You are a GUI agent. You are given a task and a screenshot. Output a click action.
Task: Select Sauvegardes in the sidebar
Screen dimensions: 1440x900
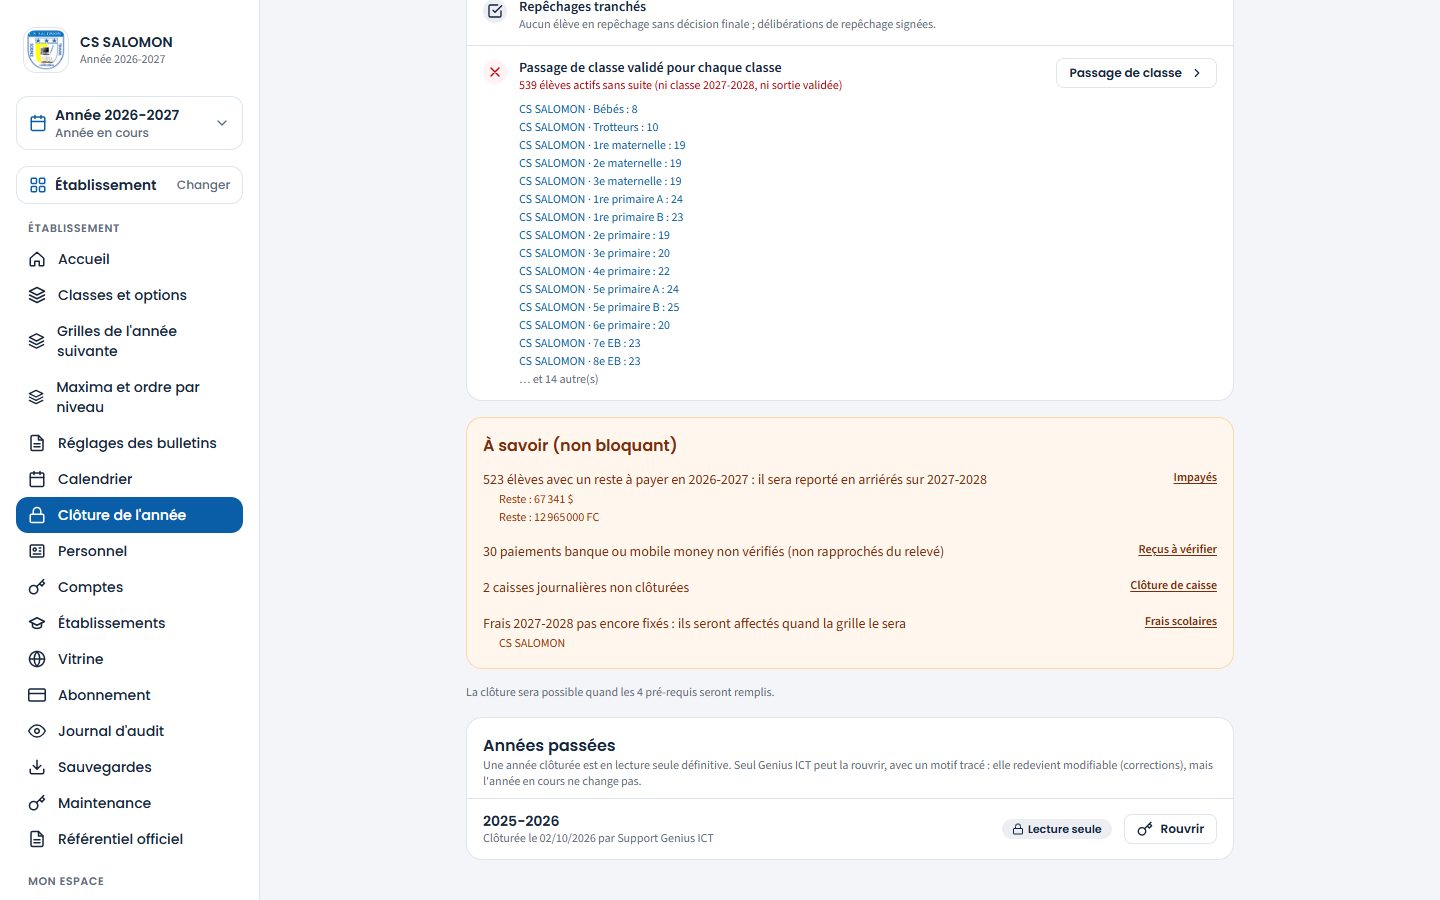click(129, 767)
